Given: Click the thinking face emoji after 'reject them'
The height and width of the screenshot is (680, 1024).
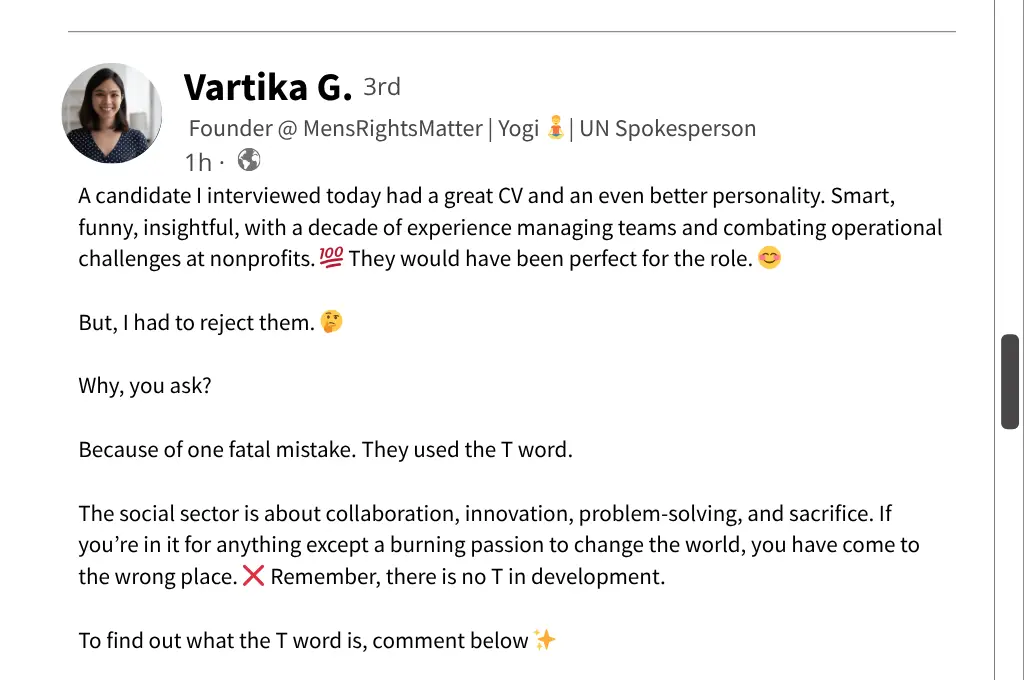Looking at the screenshot, I should [x=330, y=321].
